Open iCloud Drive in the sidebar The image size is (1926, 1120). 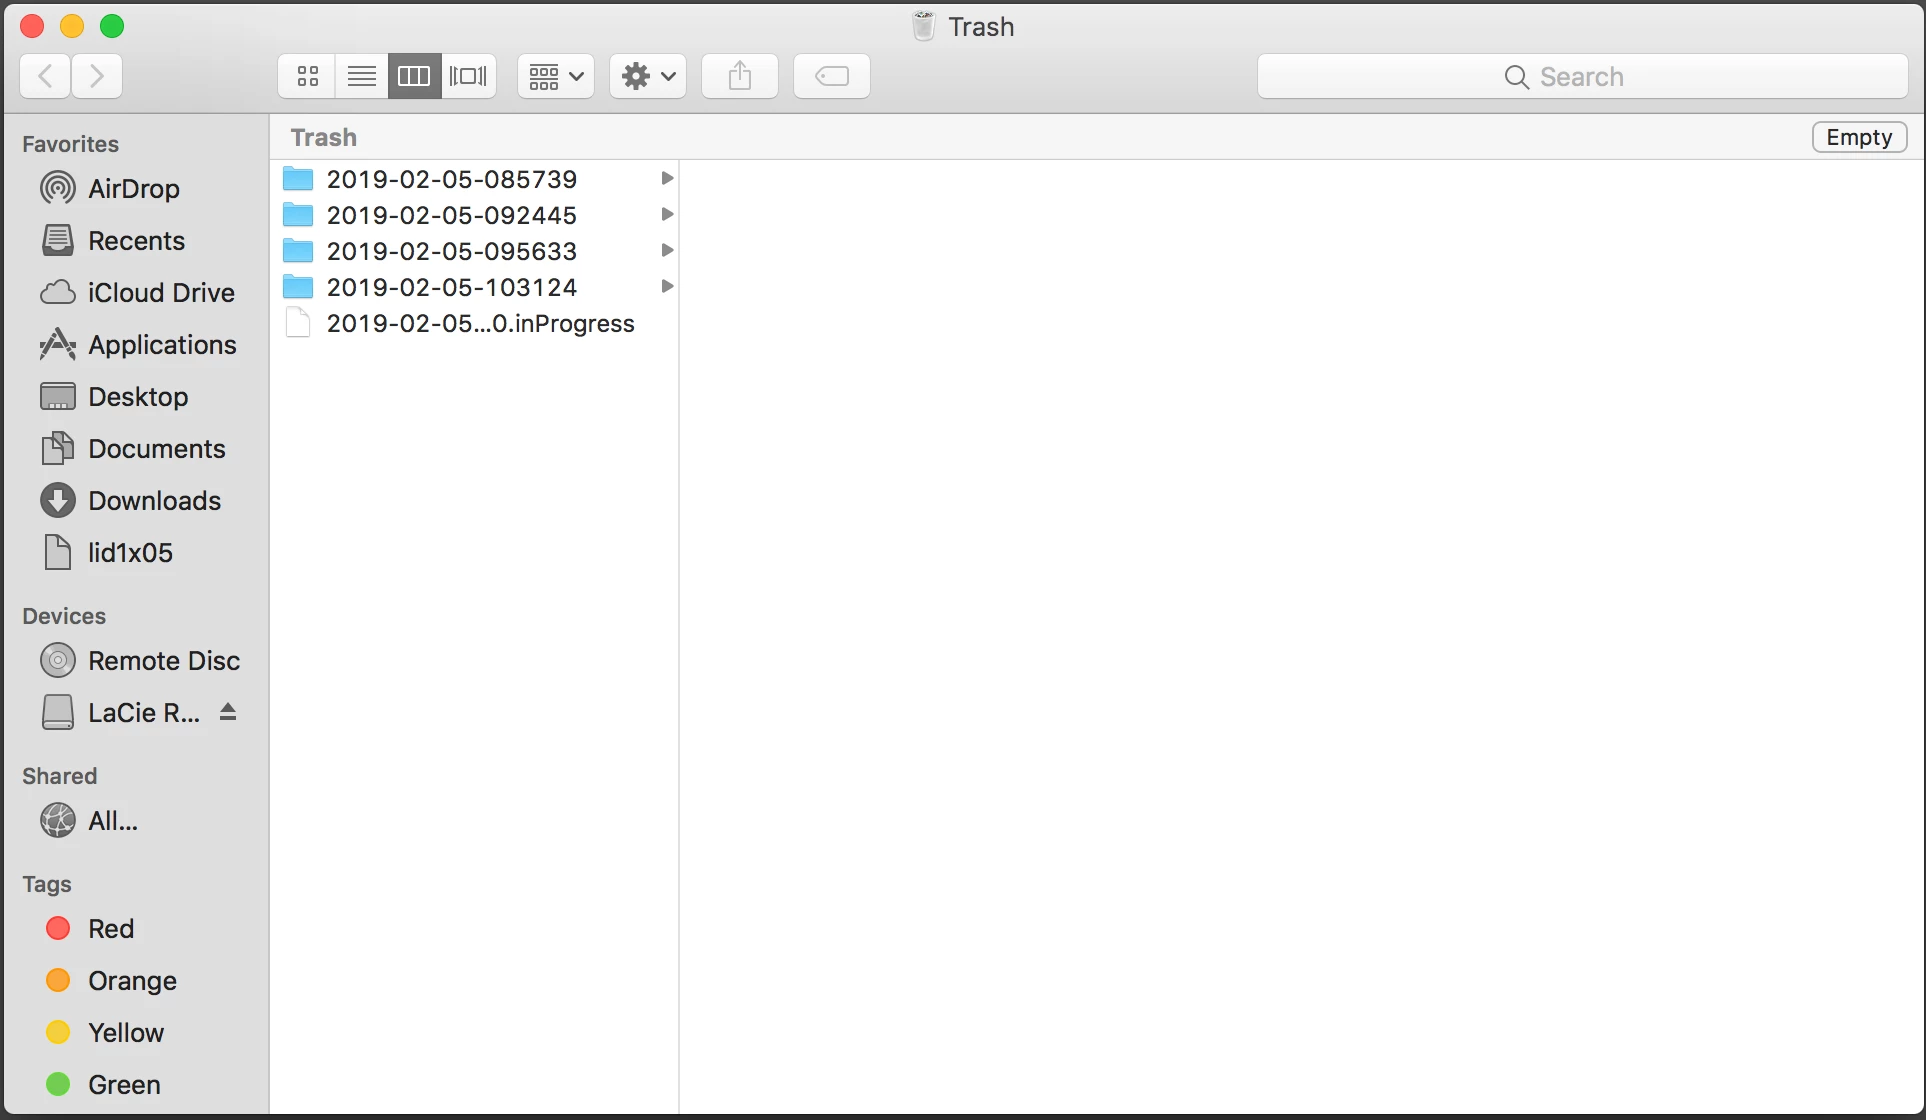(160, 292)
